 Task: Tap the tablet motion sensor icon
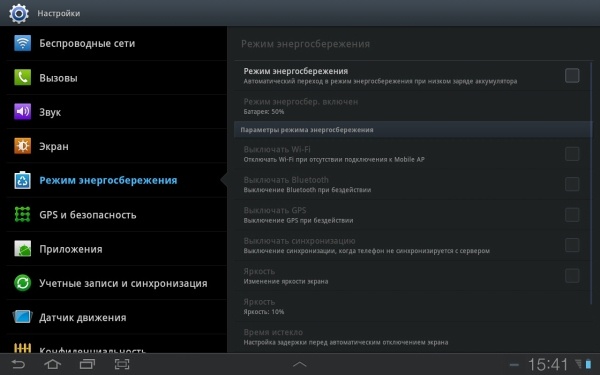[23, 317]
